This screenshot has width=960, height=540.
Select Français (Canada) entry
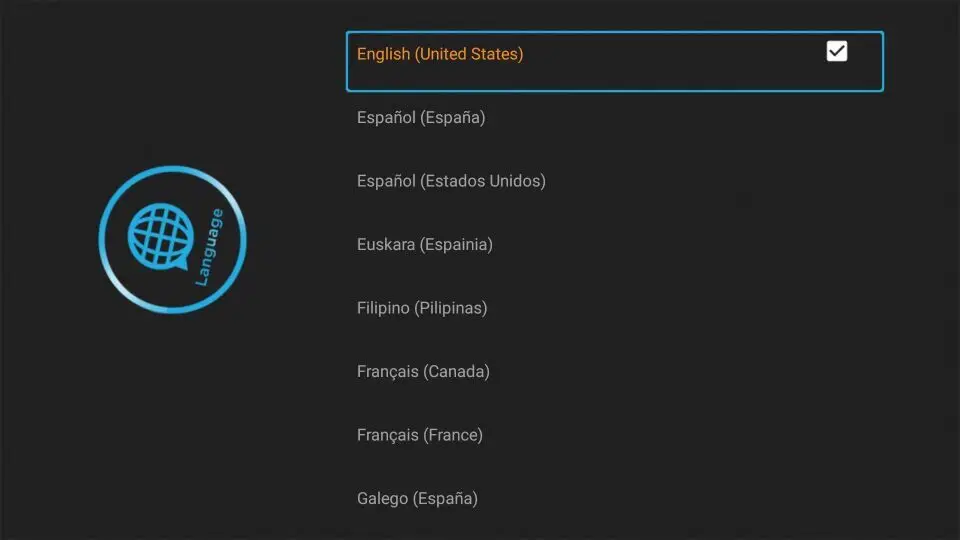coord(614,372)
